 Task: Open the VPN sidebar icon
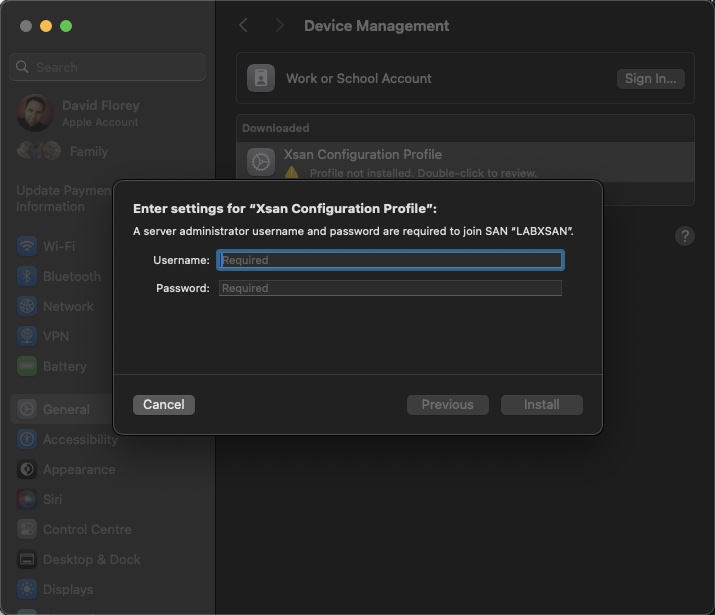point(27,336)
